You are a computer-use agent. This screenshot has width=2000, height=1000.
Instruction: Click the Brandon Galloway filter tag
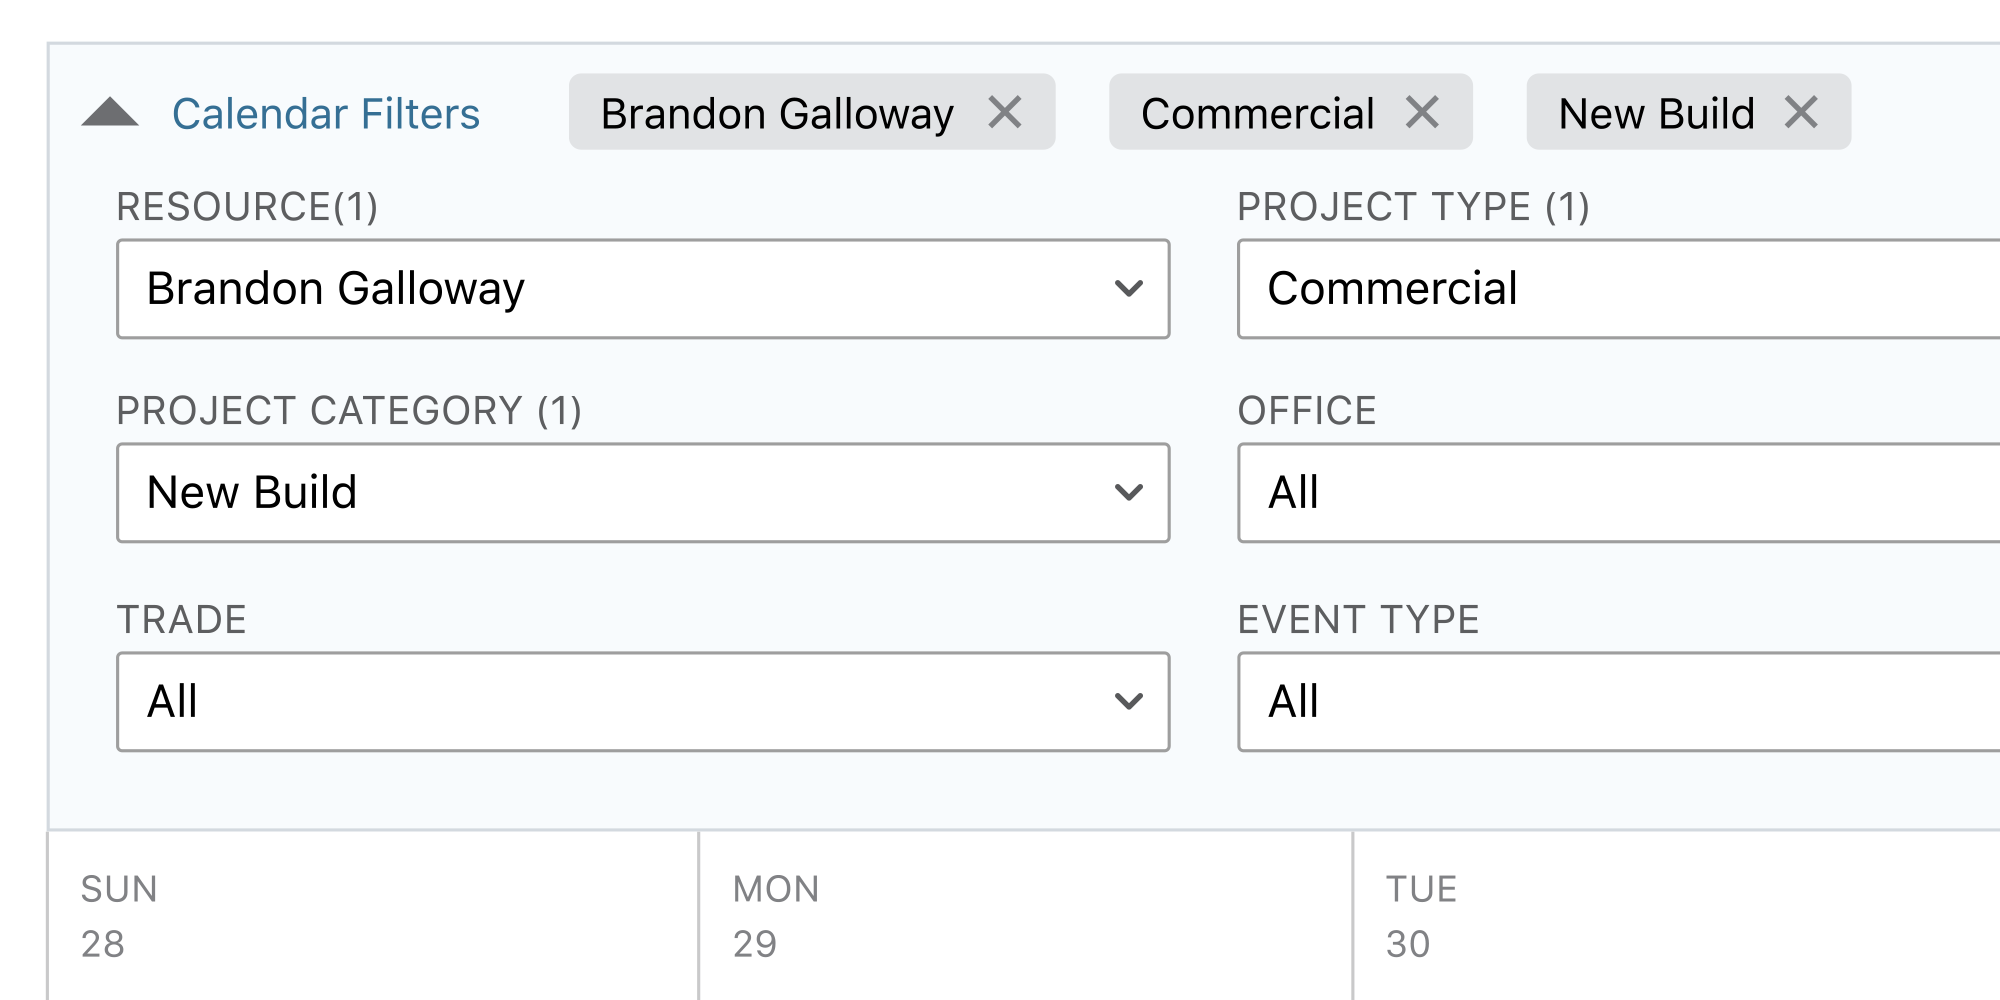coord(777,114)
